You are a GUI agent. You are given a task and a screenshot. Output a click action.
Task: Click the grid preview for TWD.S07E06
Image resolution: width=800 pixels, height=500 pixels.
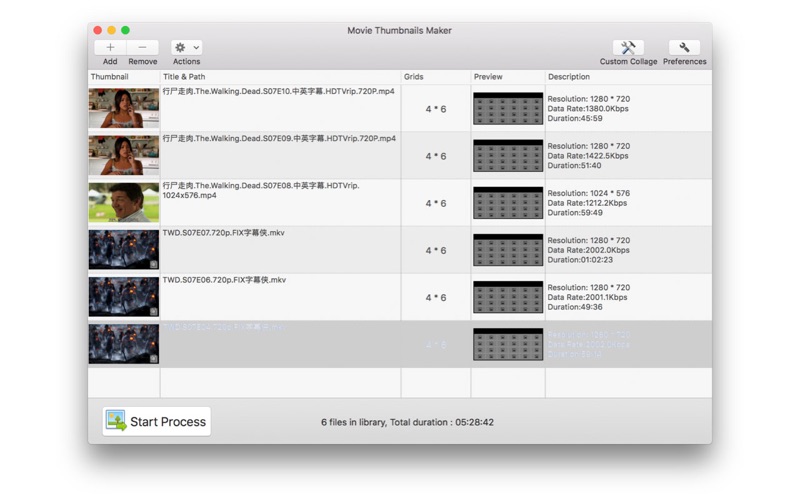pos(508,297)
